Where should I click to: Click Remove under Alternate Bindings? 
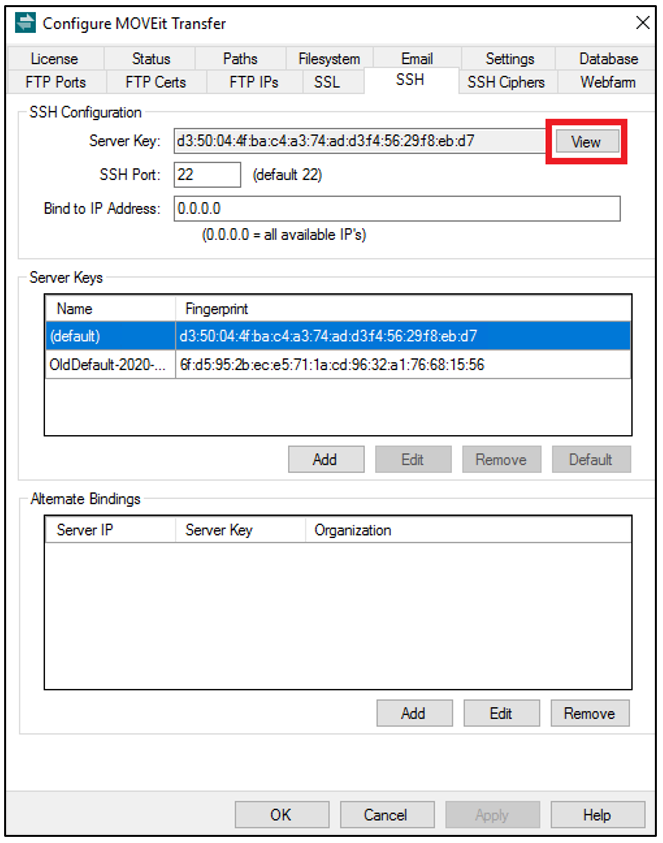tap(589, 713)
